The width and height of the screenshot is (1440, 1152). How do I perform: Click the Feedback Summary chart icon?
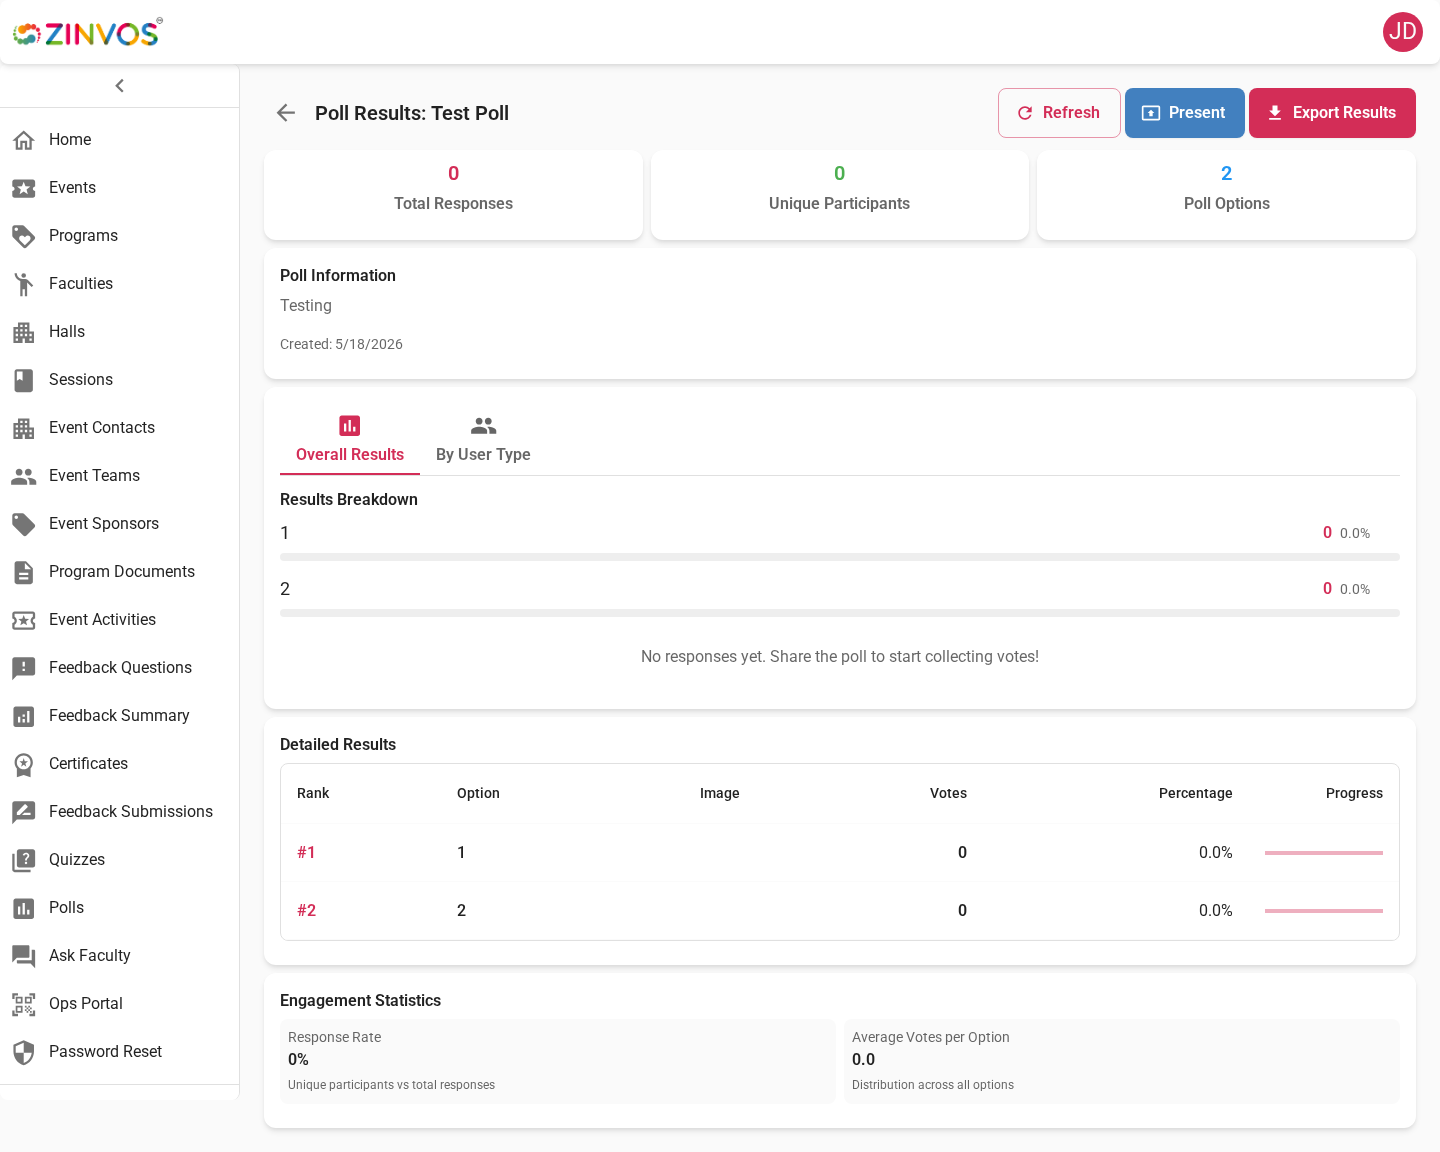coord(24,716)
